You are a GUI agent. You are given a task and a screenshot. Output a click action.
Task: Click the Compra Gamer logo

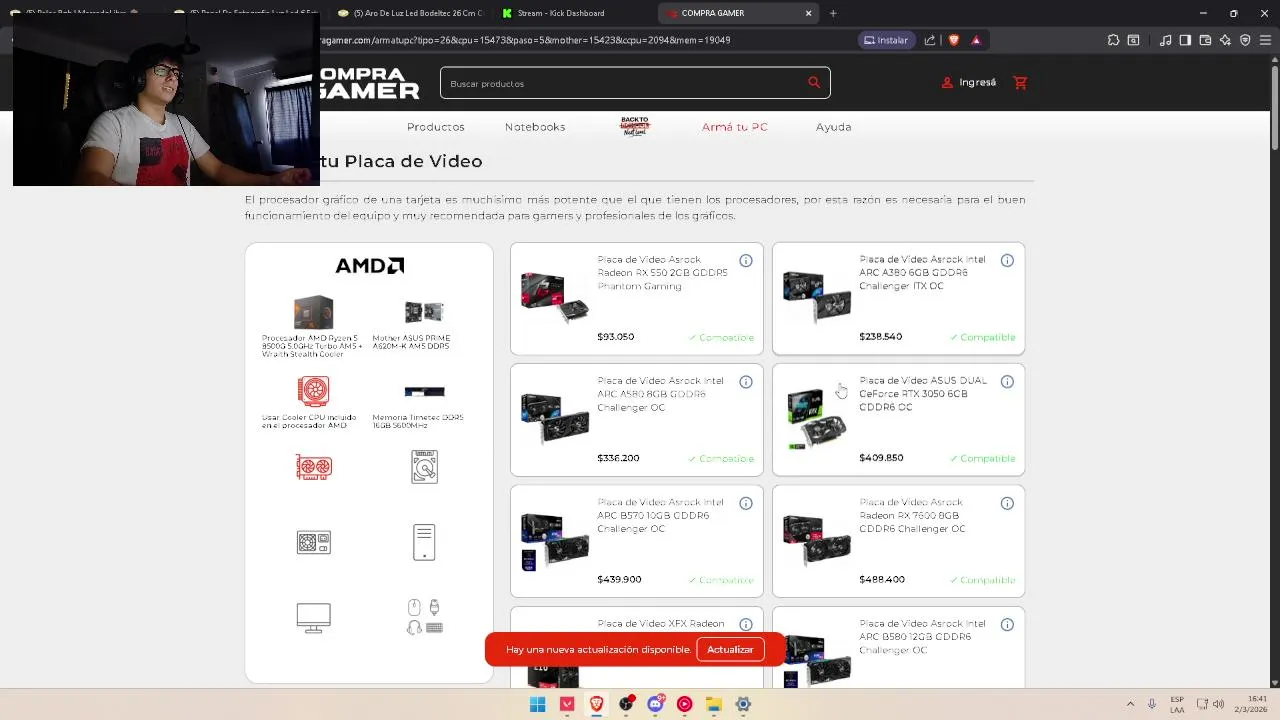(369, 83)
